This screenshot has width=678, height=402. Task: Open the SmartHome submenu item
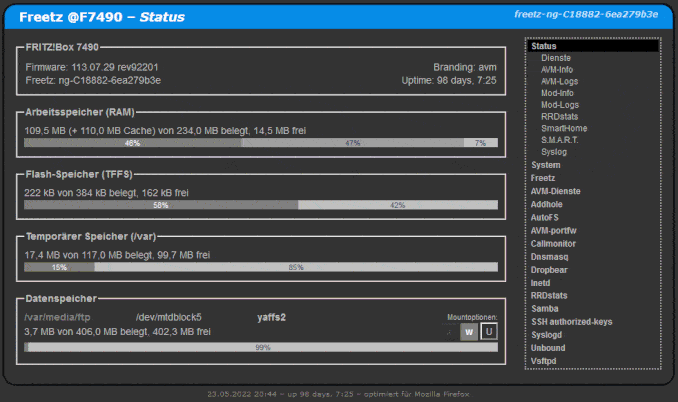click(x=564, y=128)
